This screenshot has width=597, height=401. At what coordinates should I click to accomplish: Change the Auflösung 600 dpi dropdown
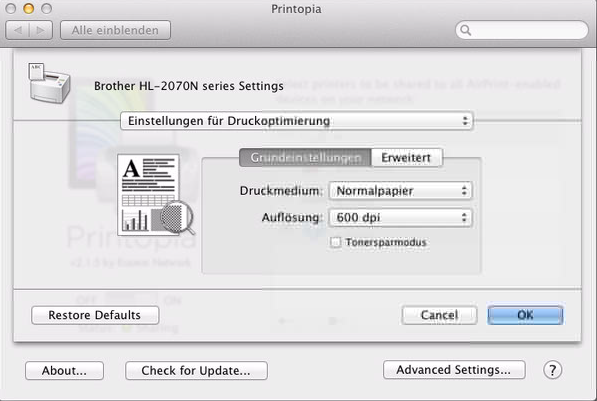coord(401,217)
